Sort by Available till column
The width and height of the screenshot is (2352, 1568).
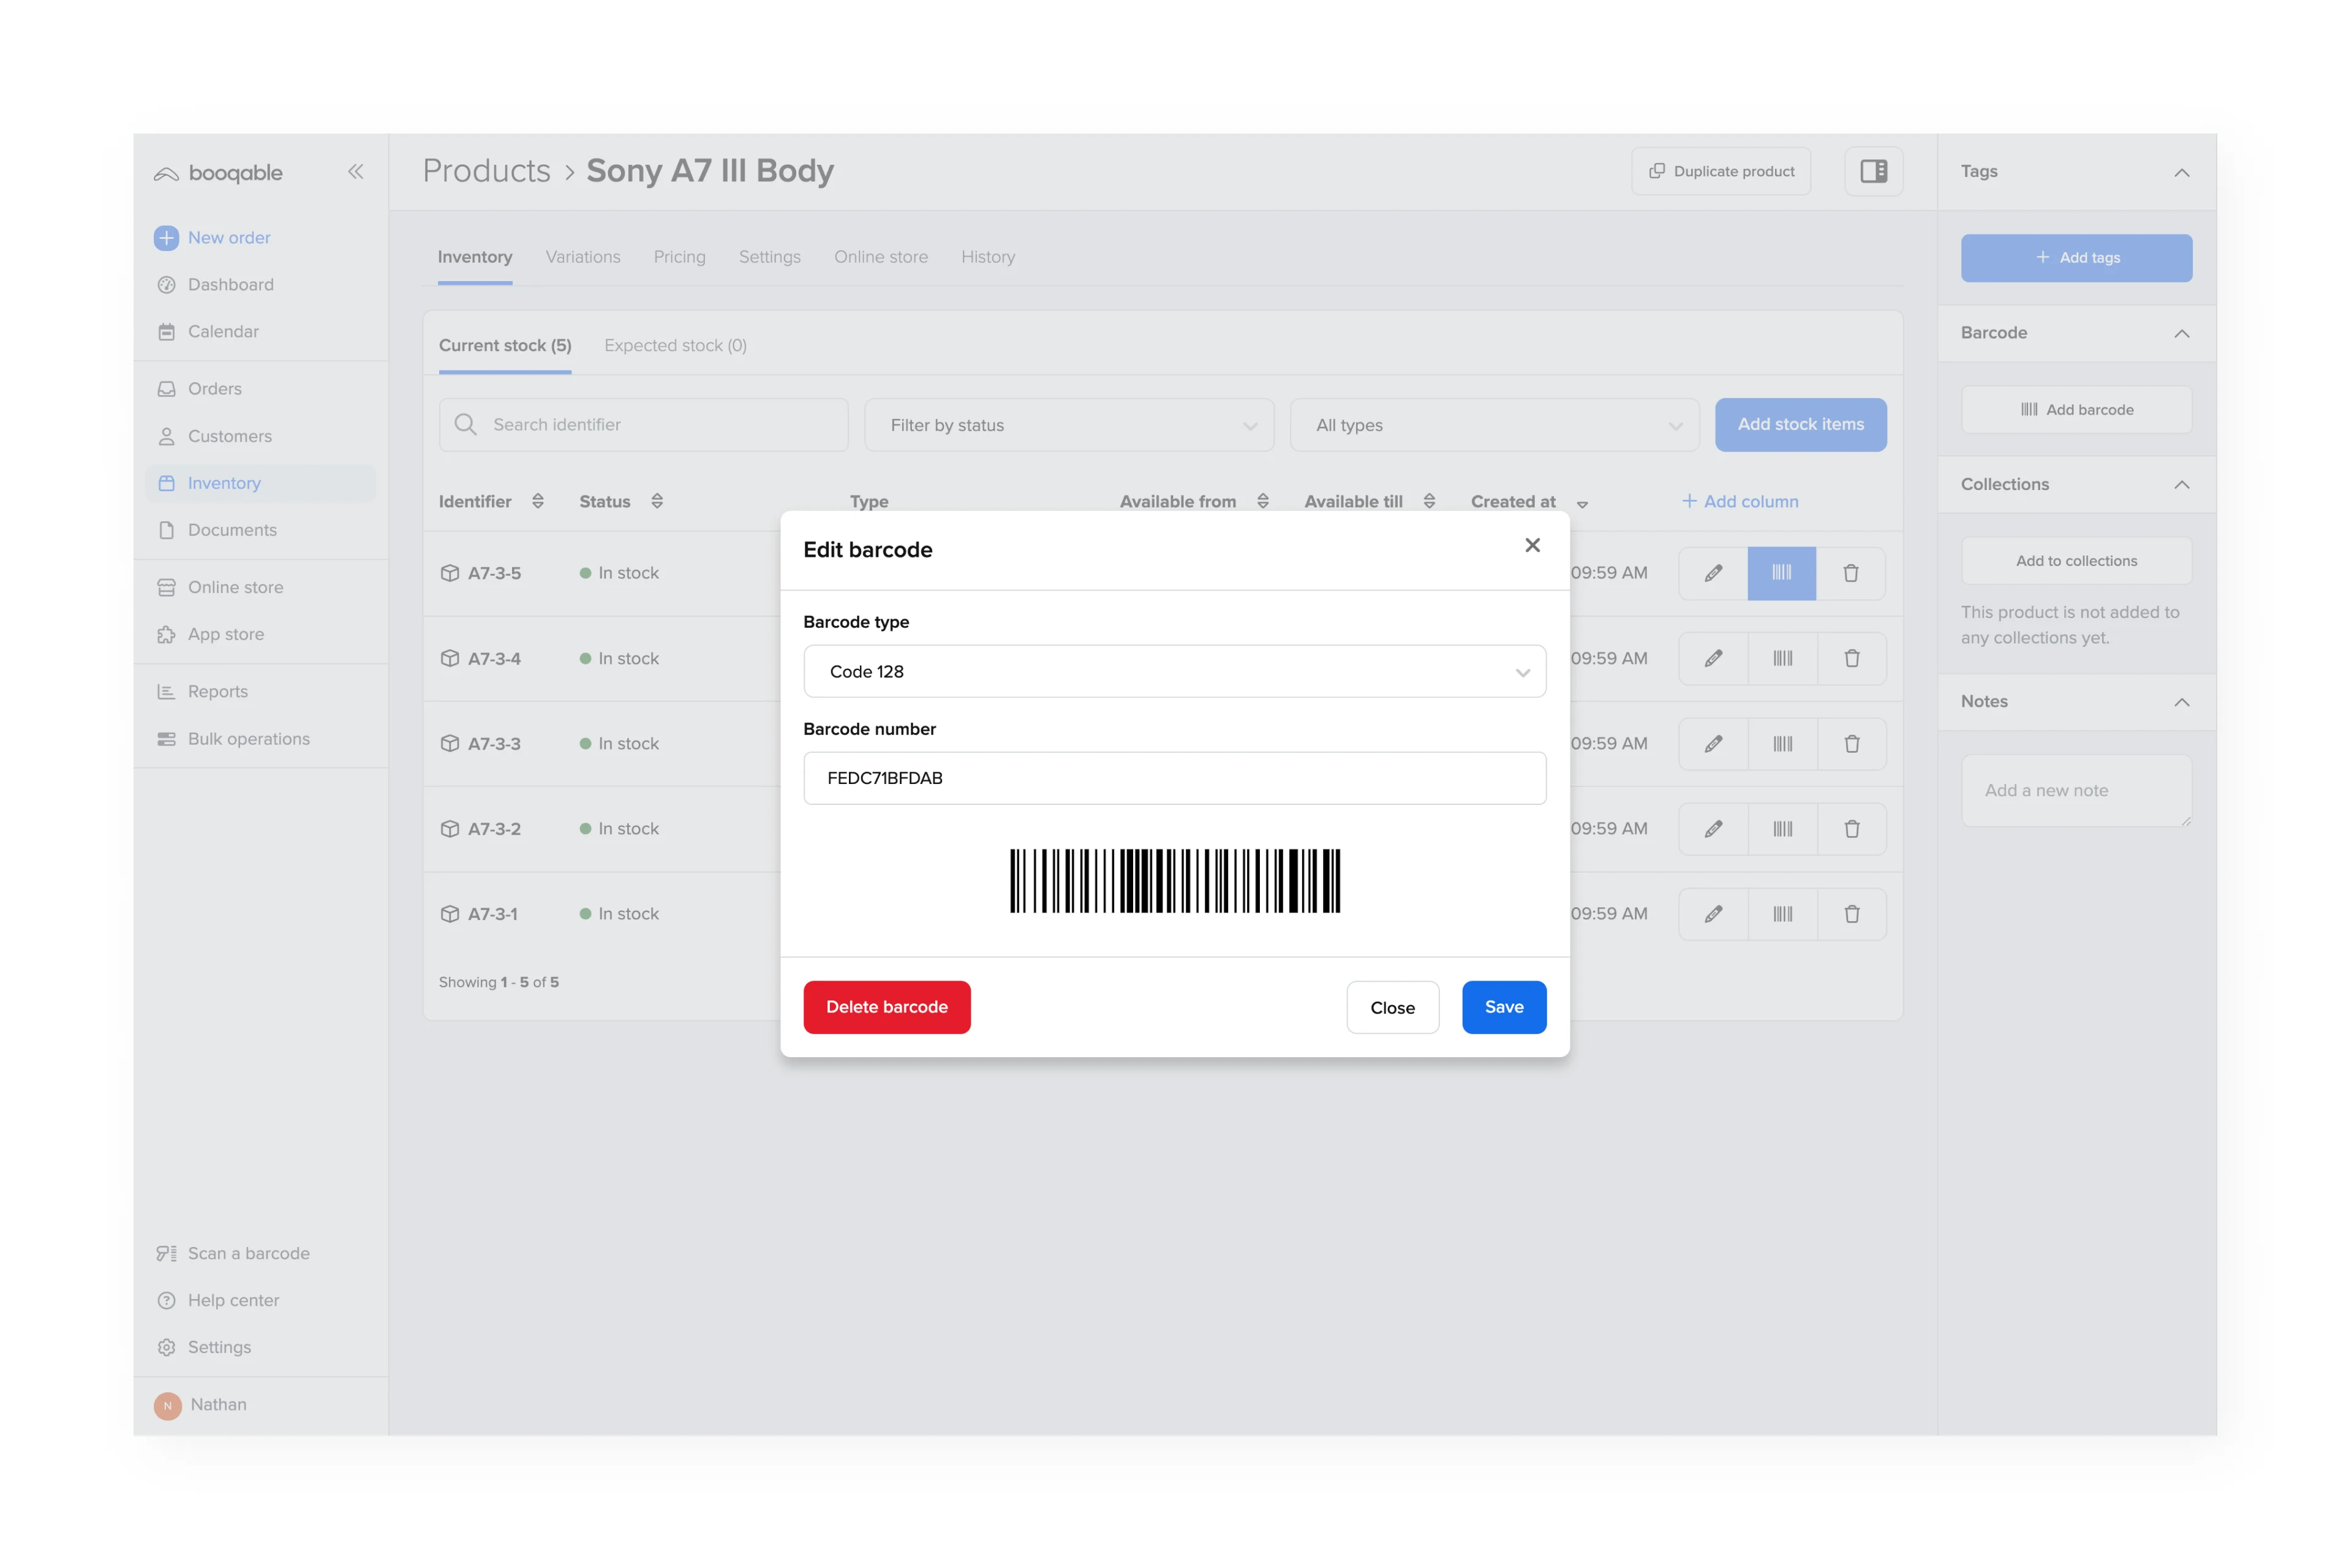[x=1429, y=501]
